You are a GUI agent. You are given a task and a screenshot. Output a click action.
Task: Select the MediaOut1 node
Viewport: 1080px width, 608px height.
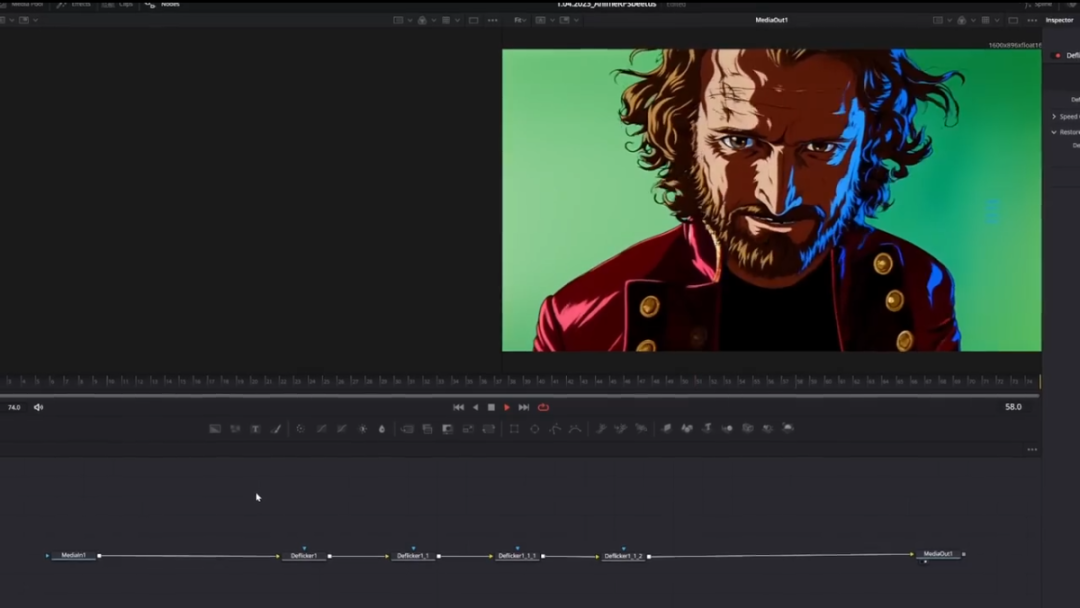(938, 554)
